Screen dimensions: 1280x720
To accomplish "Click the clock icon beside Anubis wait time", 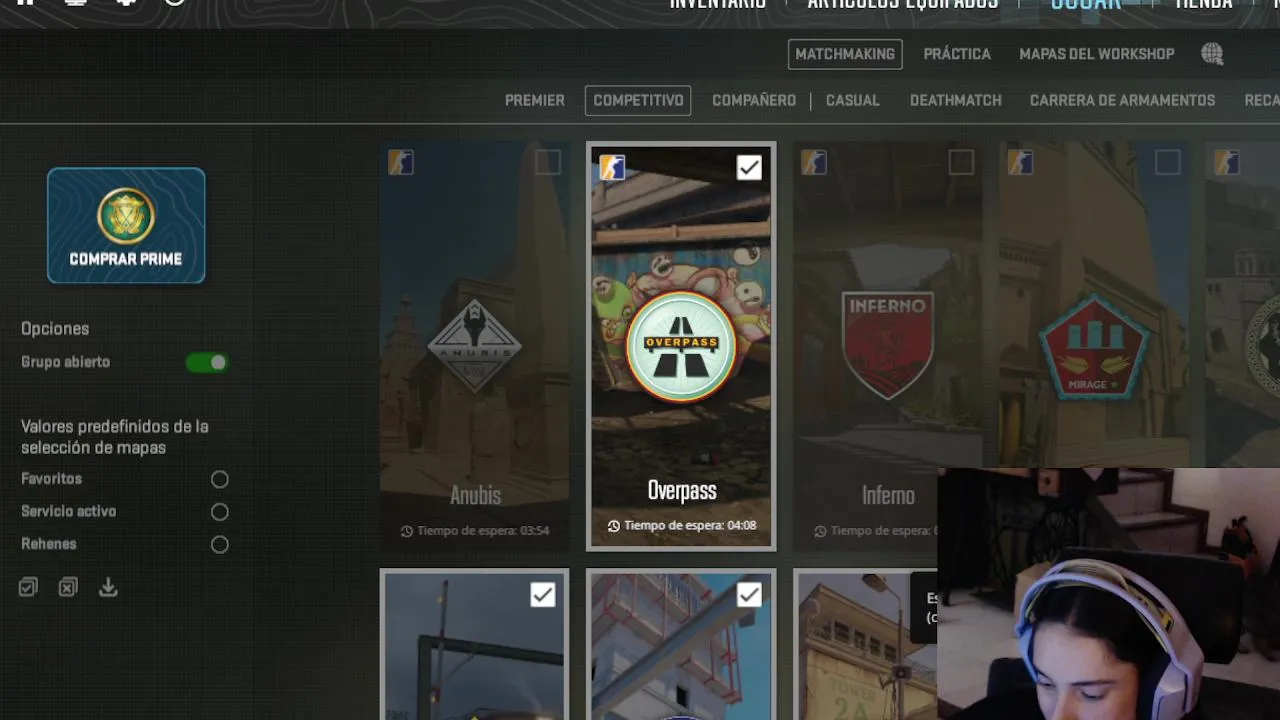I will coord(407,531).
